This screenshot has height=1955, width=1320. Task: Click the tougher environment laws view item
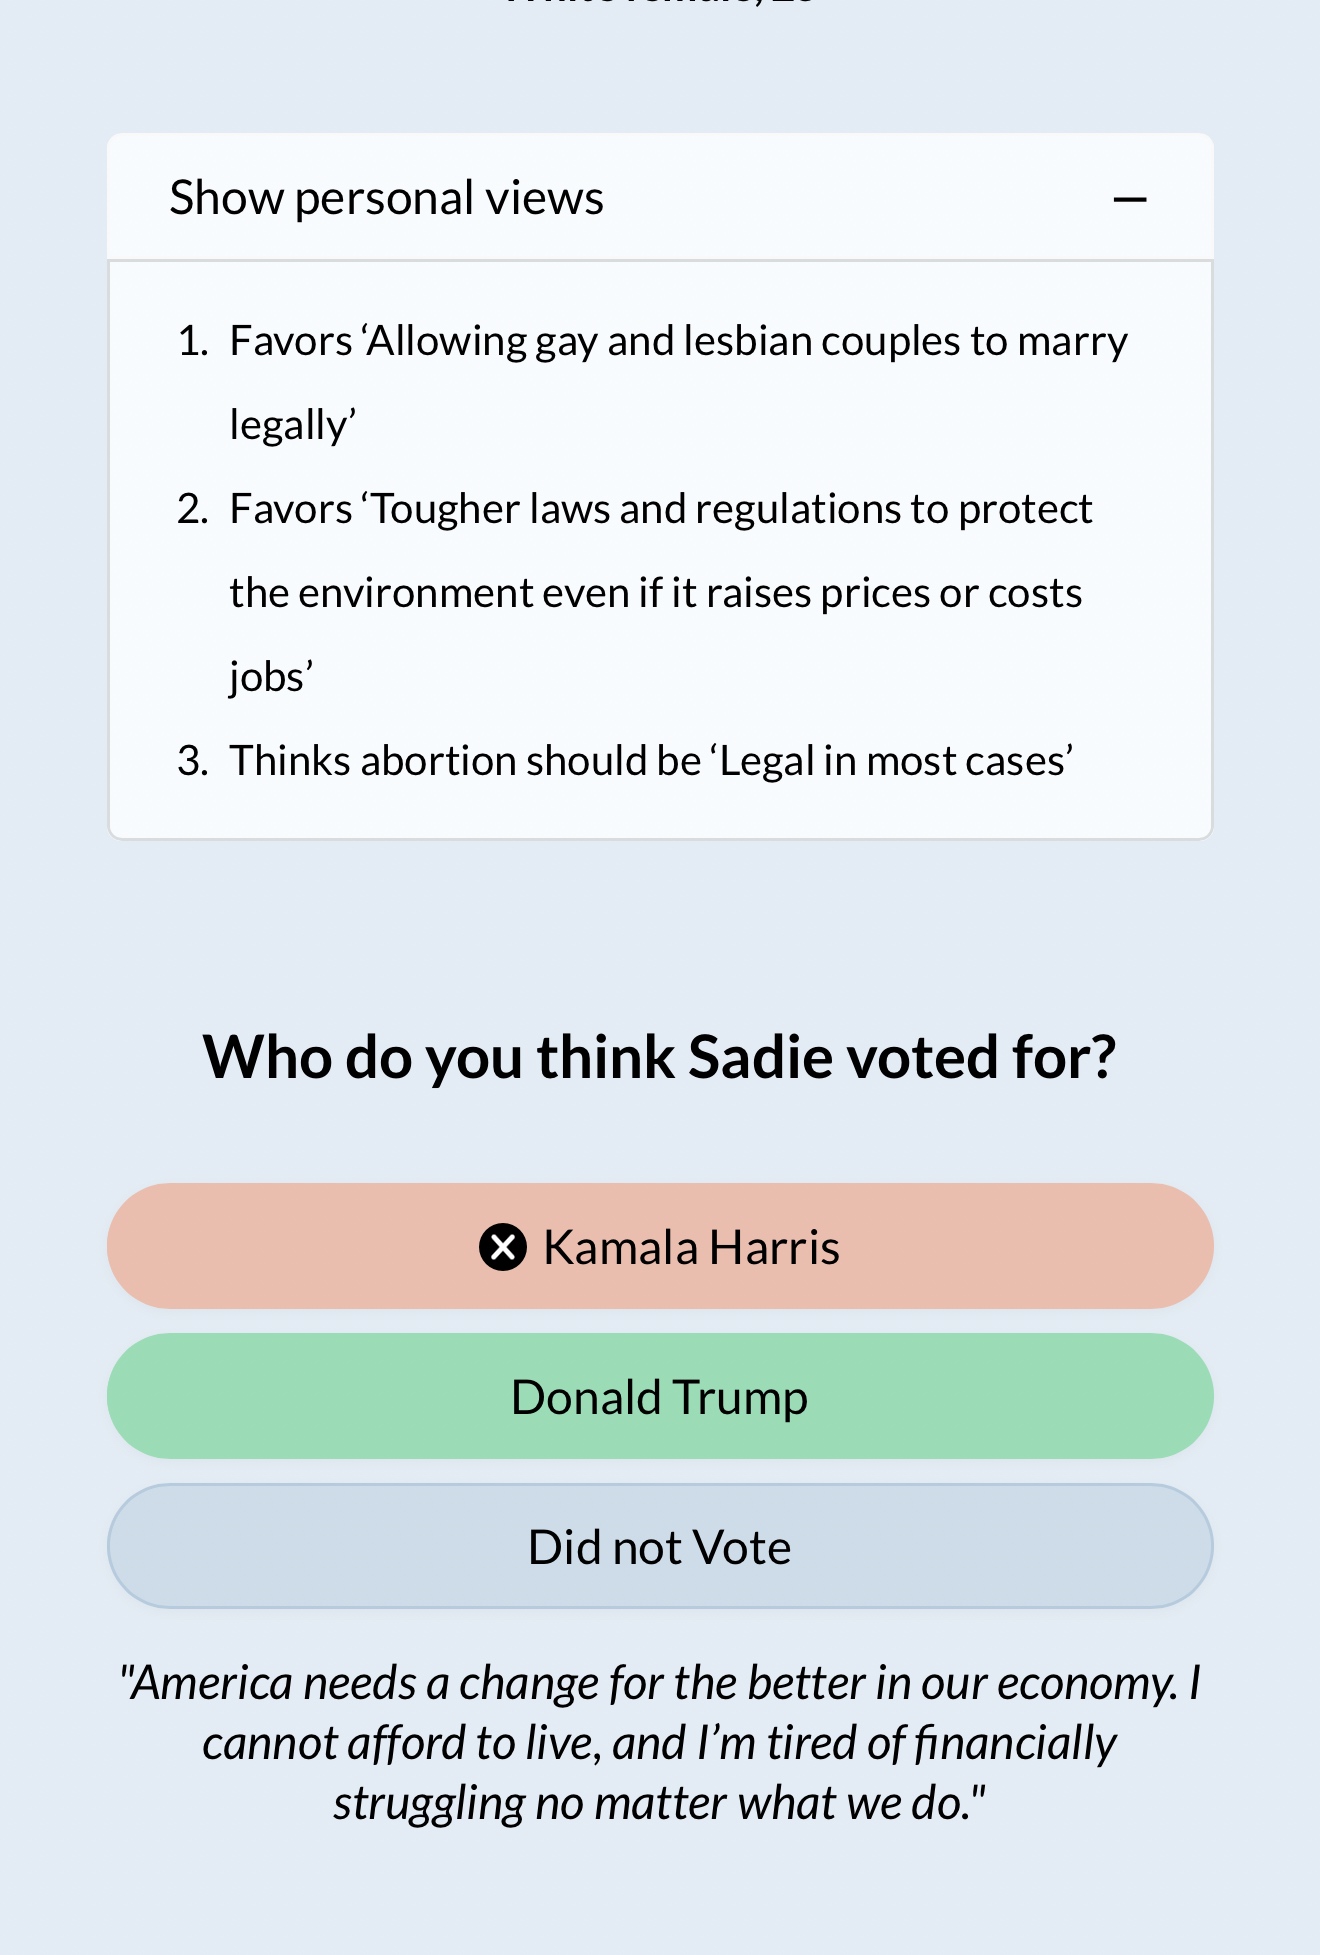click(660, 510)
